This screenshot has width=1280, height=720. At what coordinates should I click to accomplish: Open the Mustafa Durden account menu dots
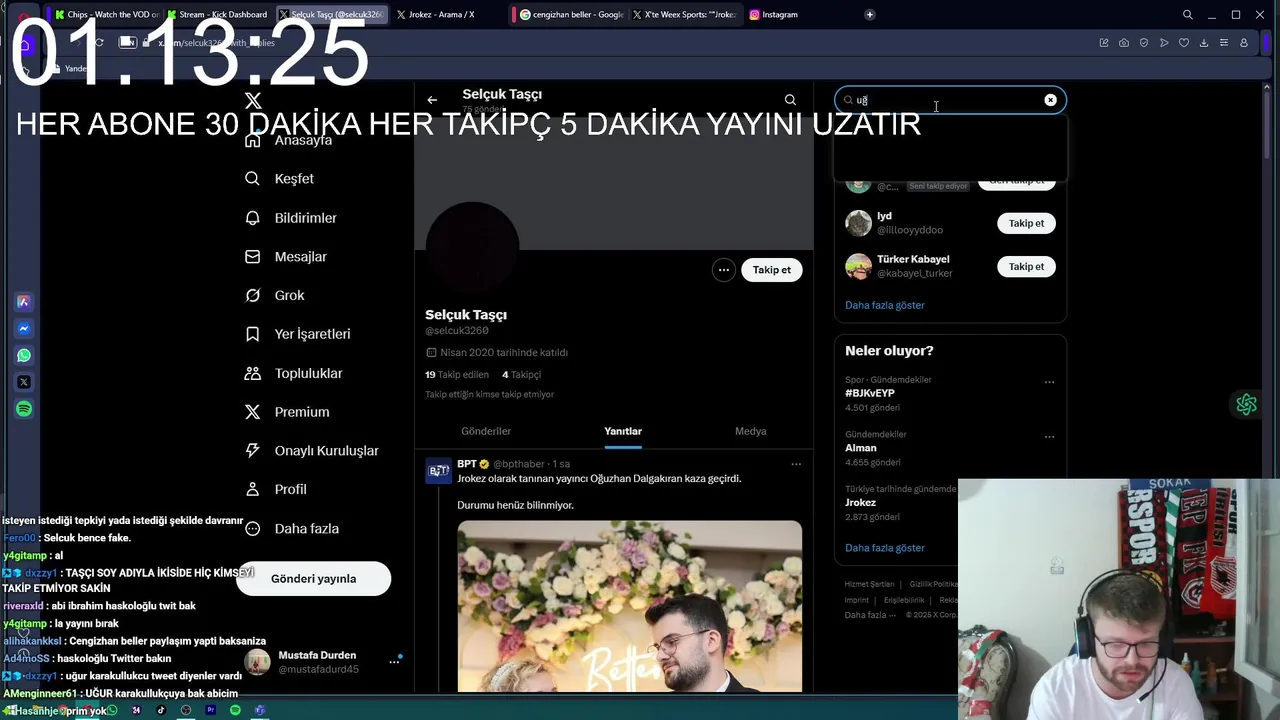click(394, 661)
